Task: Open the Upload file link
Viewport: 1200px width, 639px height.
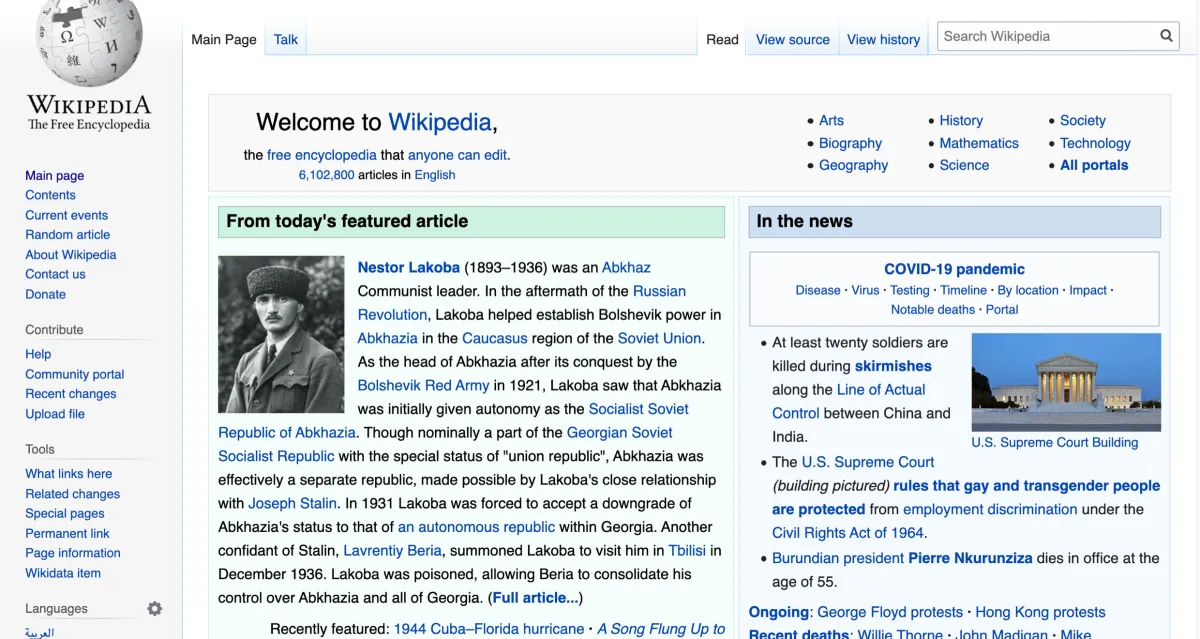Action: [55, 414]
